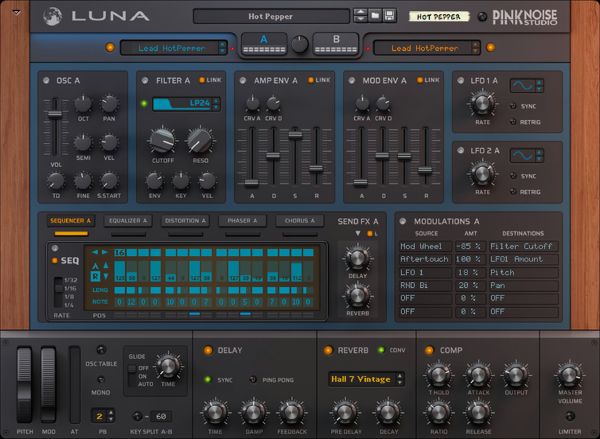Click the filter RESO knob
Image resolution: width=600 pixels, height=439 pixels.
pos(200,140)
